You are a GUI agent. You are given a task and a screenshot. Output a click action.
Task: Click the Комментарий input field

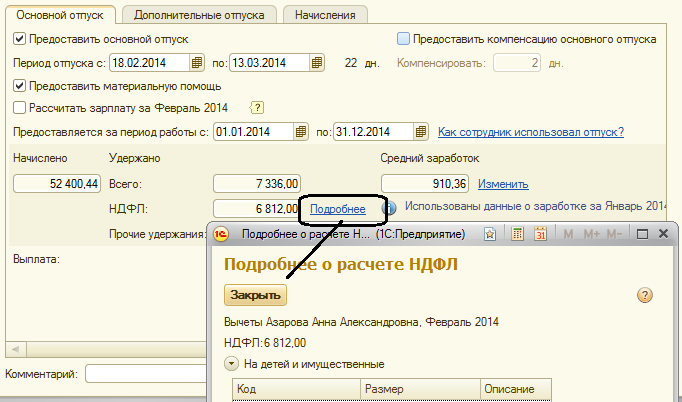tap(146, 374)
